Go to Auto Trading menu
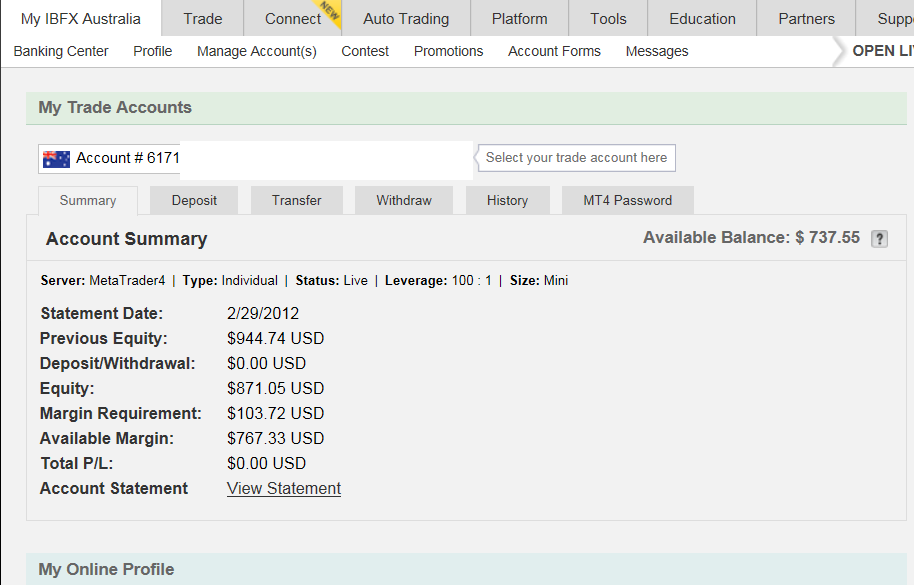This screenshot has width=914, height=585. 406,19
